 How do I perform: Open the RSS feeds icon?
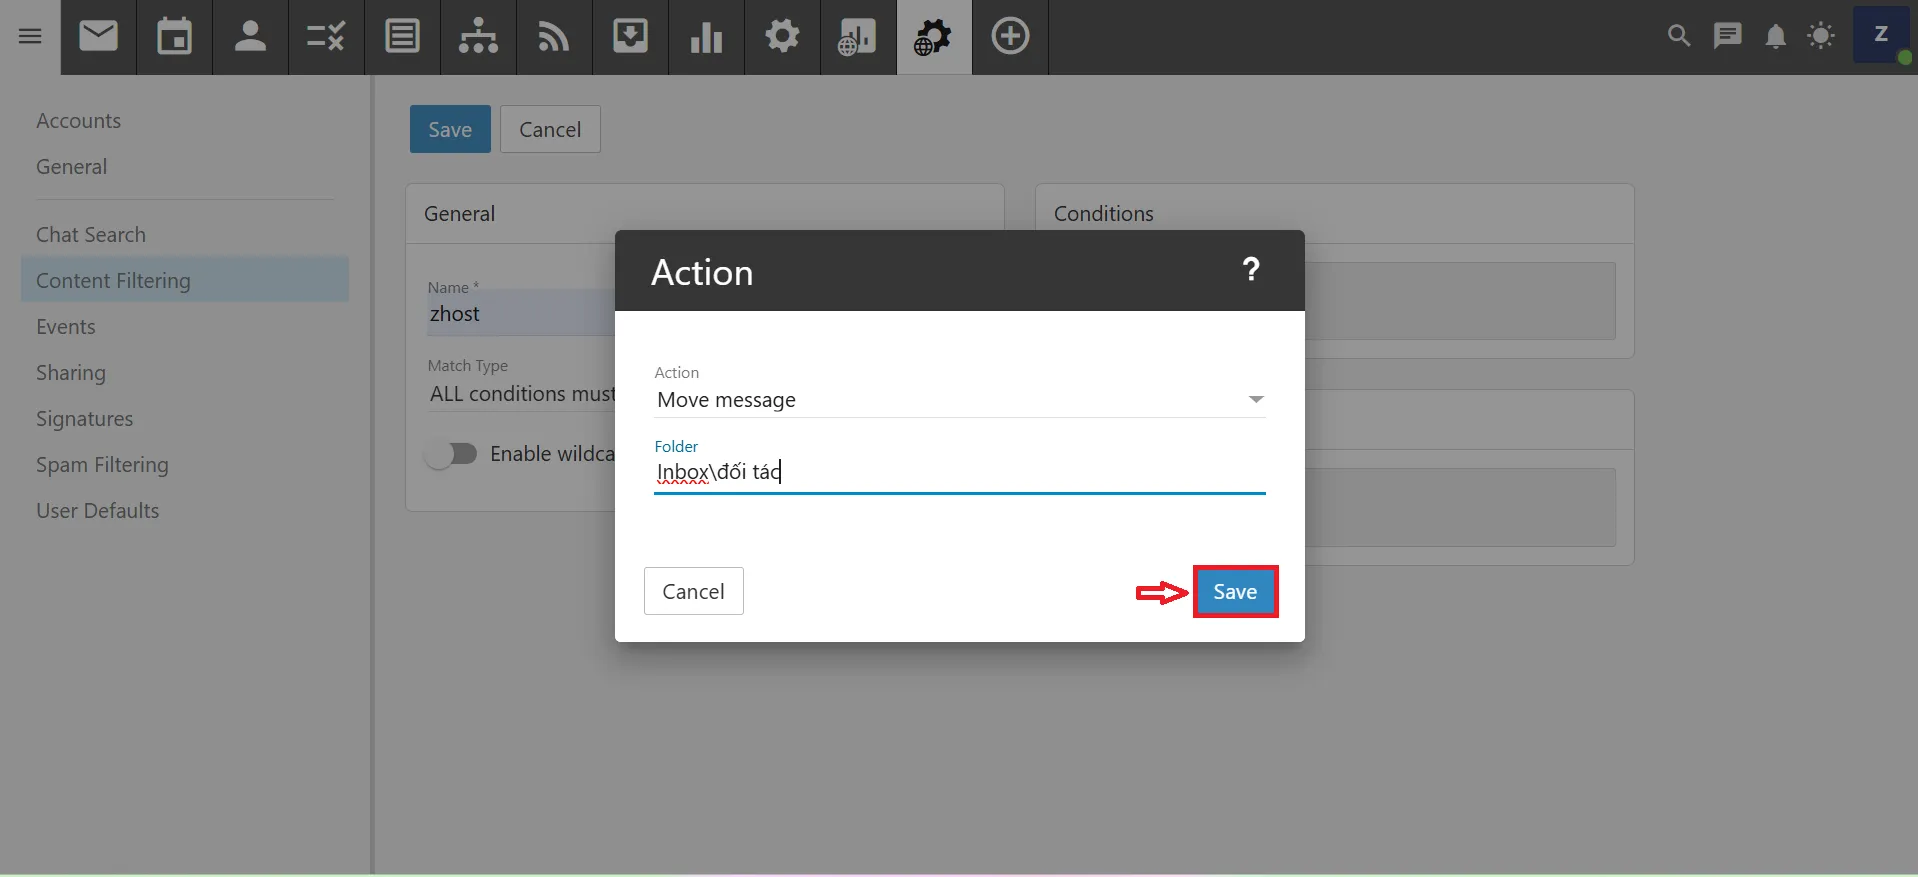pos(554,37)
